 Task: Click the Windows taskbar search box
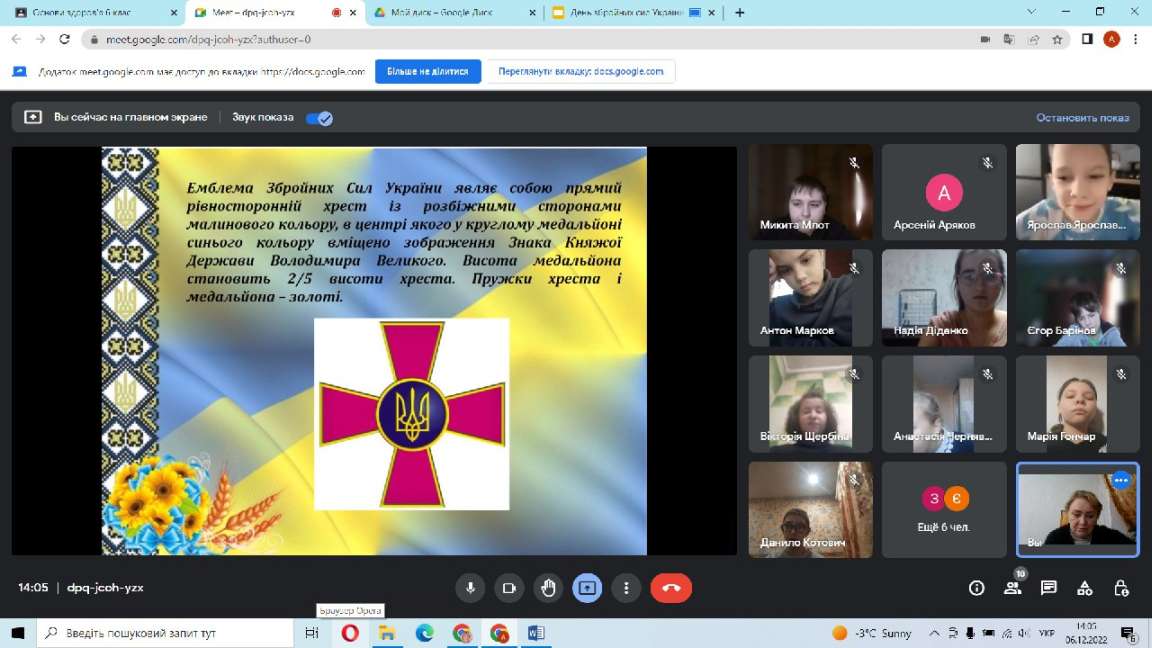pyautogui.click(x=165, y=633)
